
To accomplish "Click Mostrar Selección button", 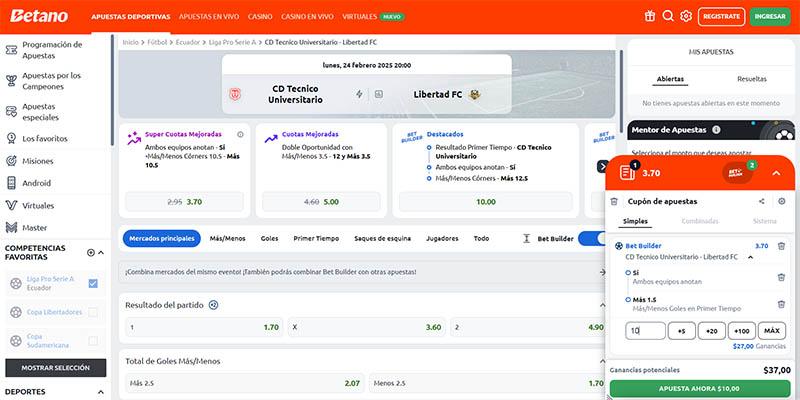I will [56, 368].
